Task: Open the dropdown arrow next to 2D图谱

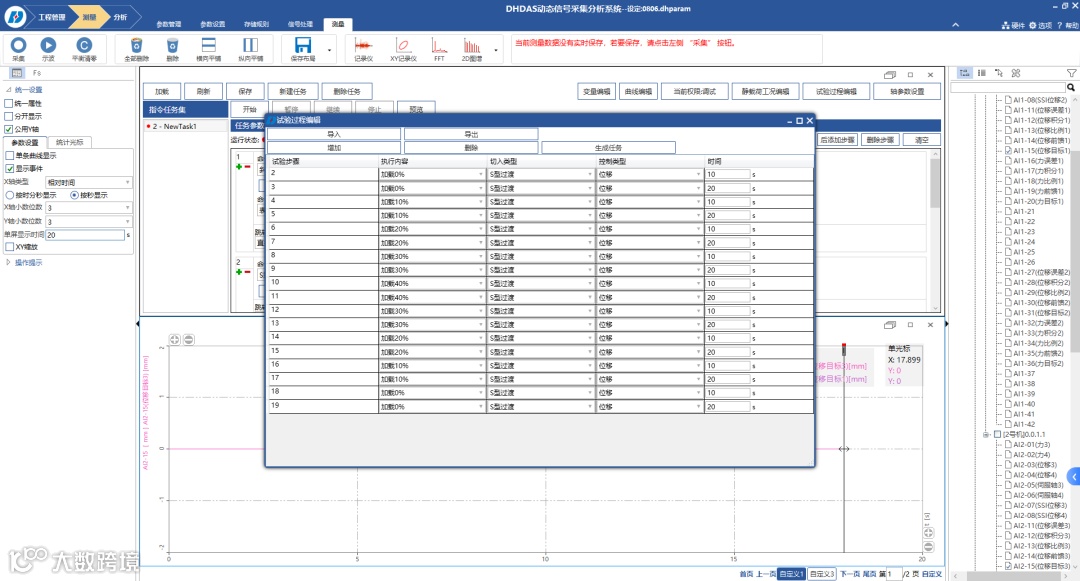Action: pos(496,50)
